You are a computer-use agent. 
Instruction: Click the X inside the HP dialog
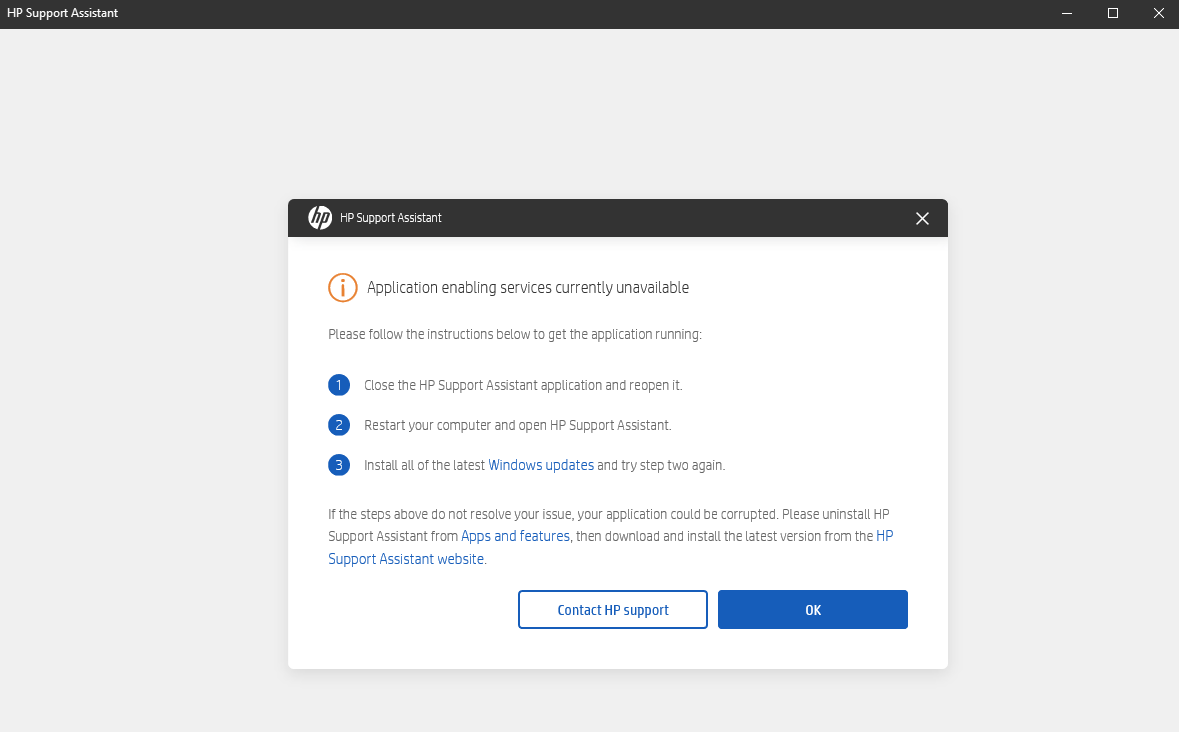click(921, 218)
